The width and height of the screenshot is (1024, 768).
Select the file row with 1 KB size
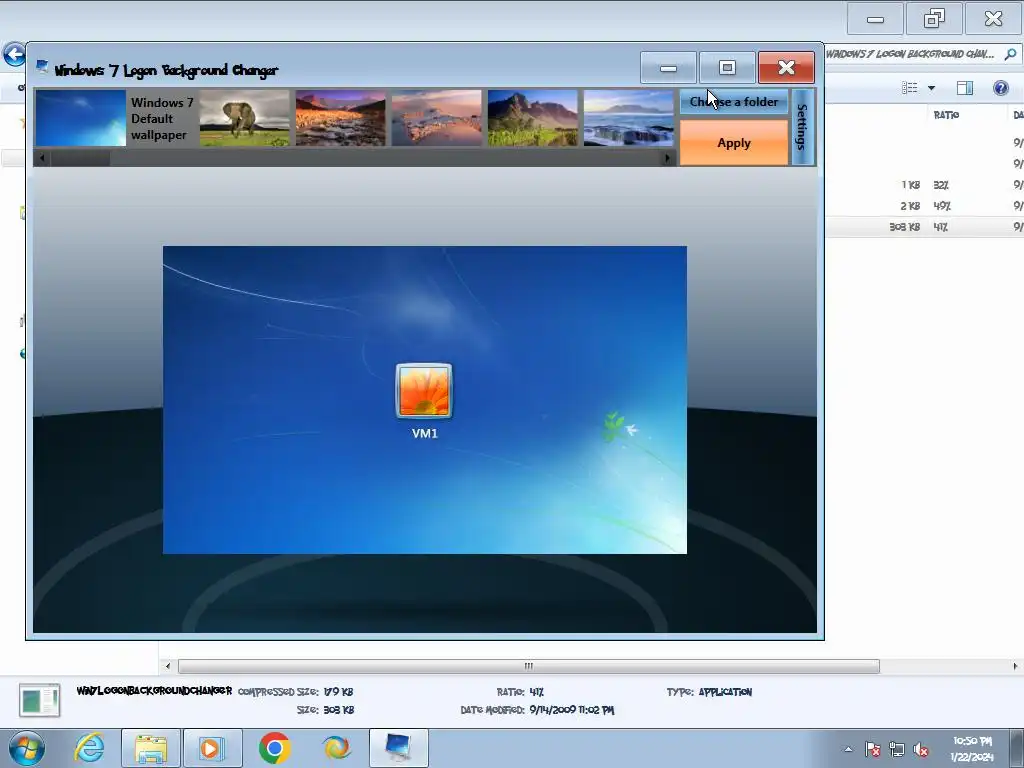(924, 185)
